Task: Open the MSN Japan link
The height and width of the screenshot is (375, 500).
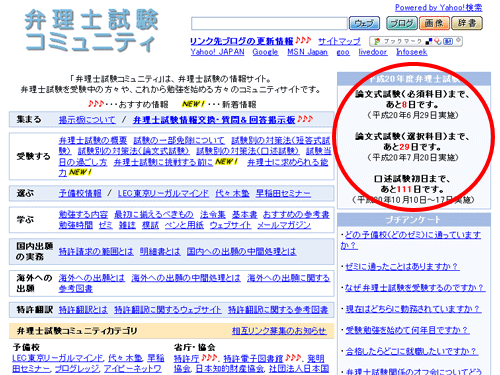Action: [x=307, y=52]
